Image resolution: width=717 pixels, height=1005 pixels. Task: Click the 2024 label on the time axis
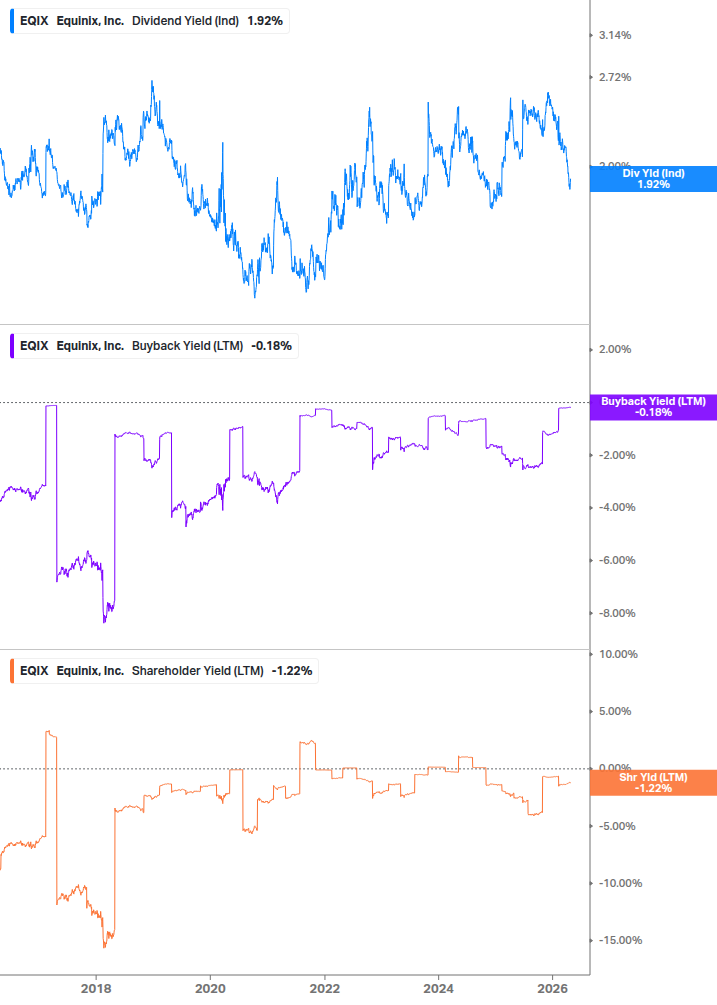(439, 988)
